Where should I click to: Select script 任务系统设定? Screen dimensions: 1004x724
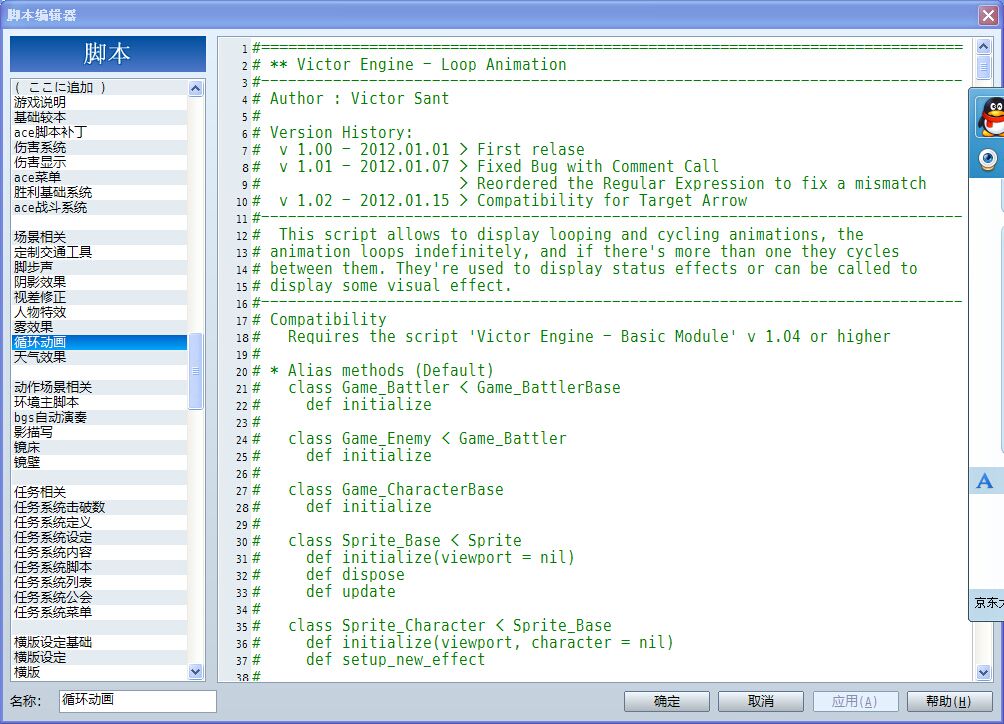pos(100,536)
